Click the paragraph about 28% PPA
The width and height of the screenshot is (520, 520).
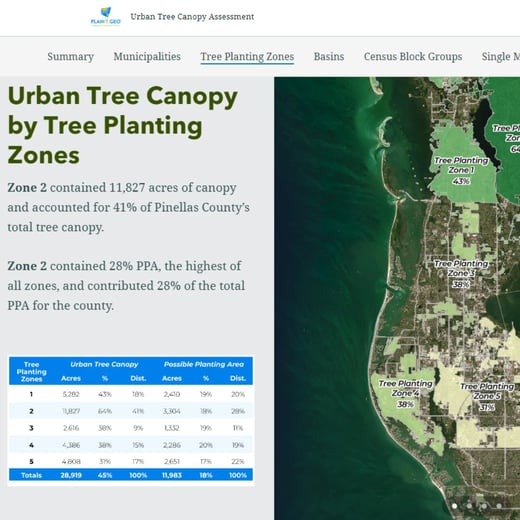[x=126, y=286]
